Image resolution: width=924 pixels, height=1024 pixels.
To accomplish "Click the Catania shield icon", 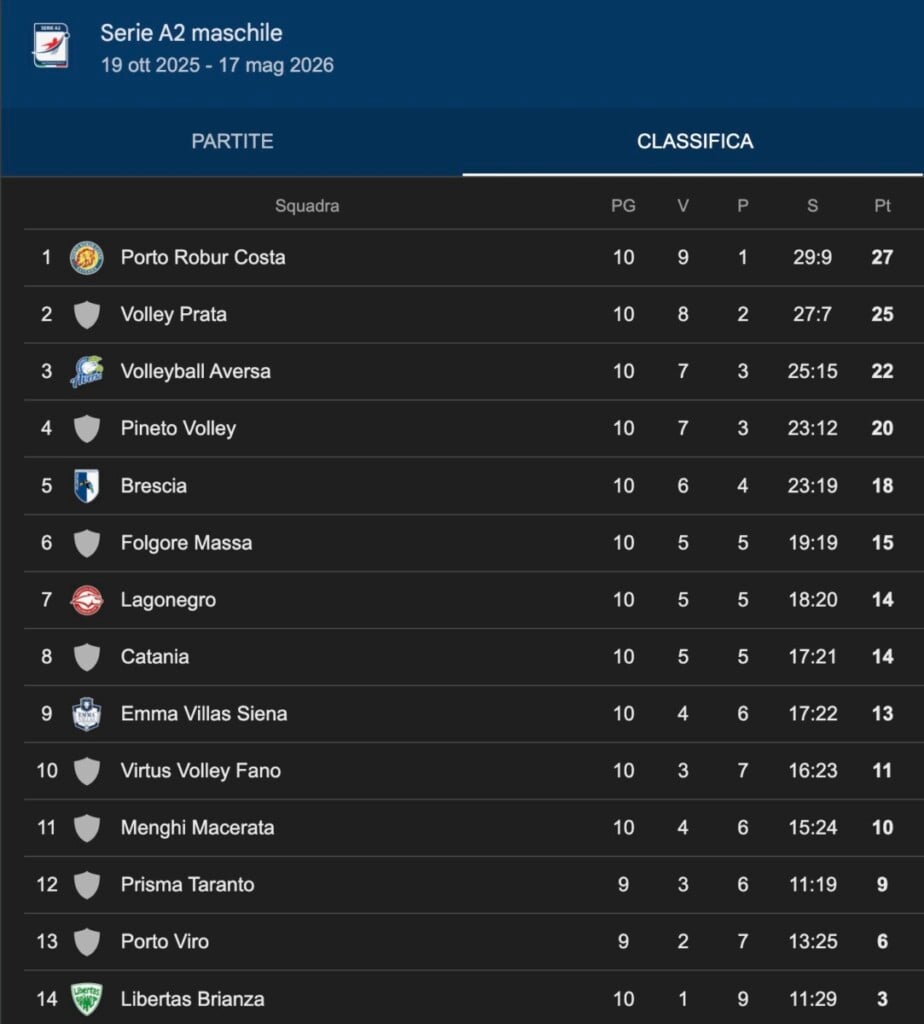I will point(86,656).
